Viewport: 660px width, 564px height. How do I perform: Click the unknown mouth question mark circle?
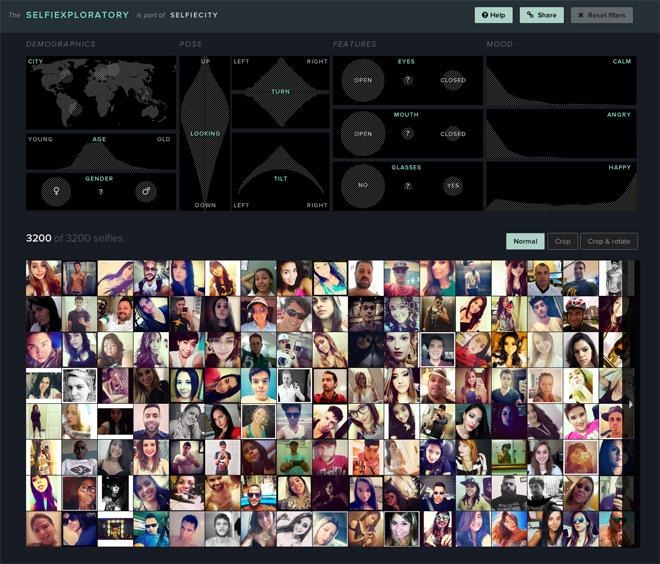(407, 133)
